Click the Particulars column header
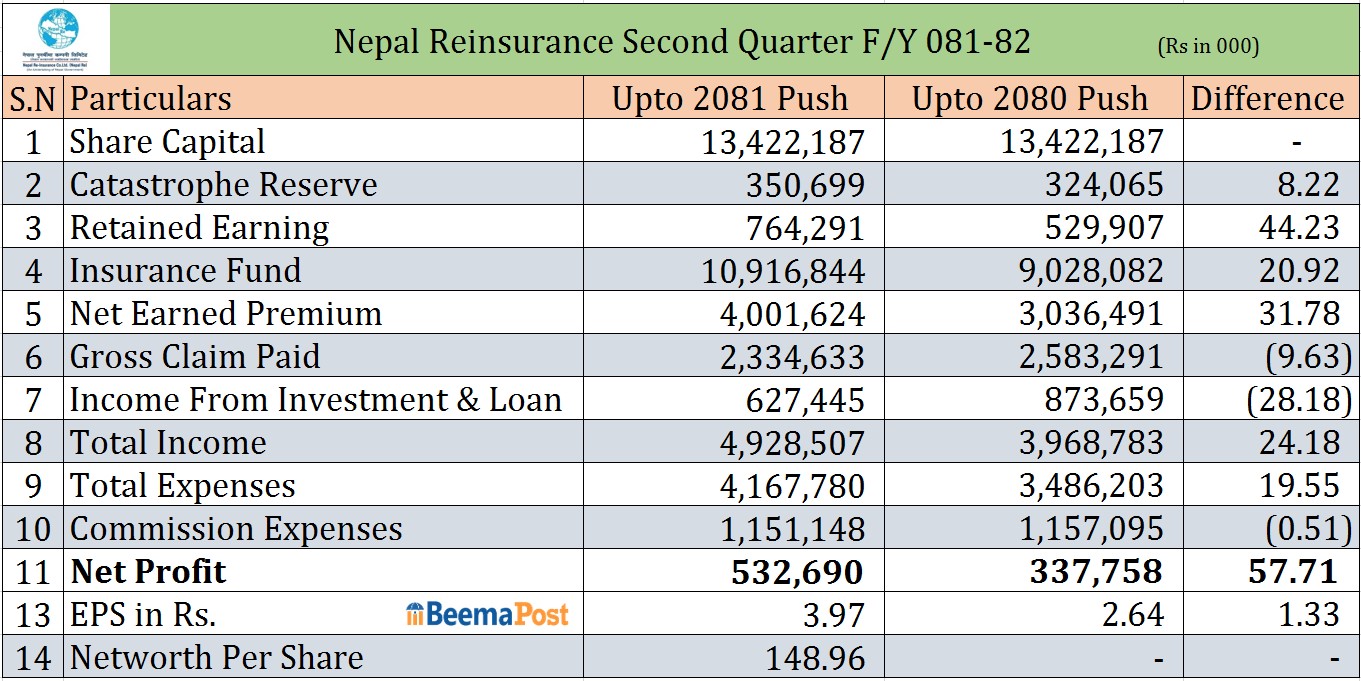The height and width of the screenshot is (681, 1361). (x=151, y=99)
